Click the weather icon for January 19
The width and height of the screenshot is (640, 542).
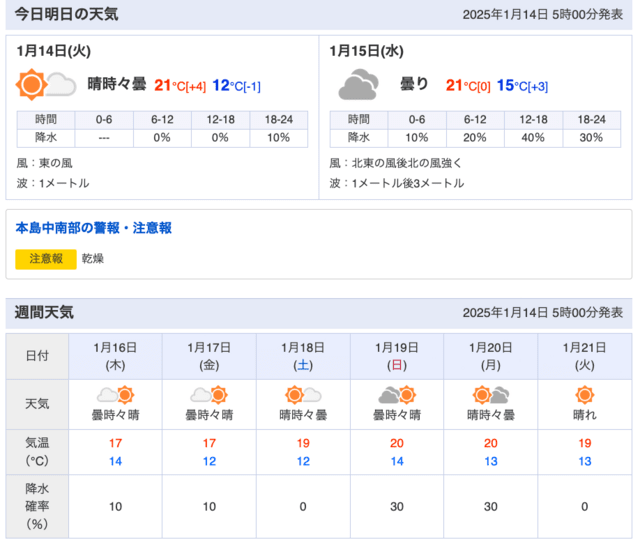[x=397, y=394]
